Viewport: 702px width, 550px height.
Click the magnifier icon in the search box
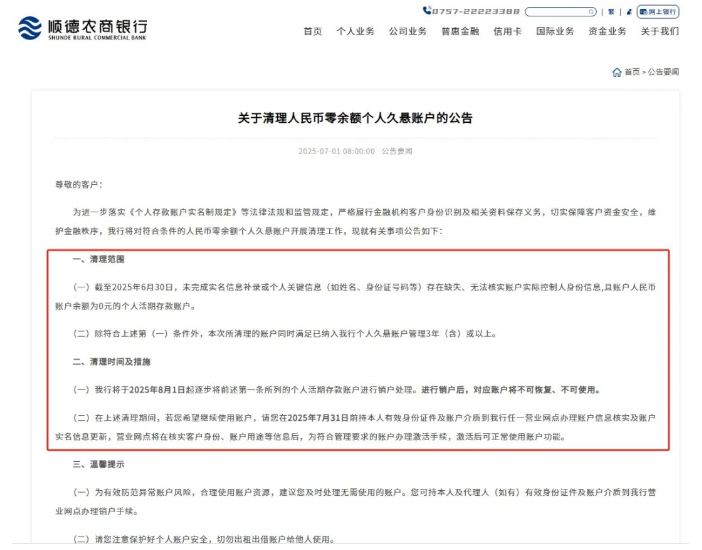click(591, 12)
